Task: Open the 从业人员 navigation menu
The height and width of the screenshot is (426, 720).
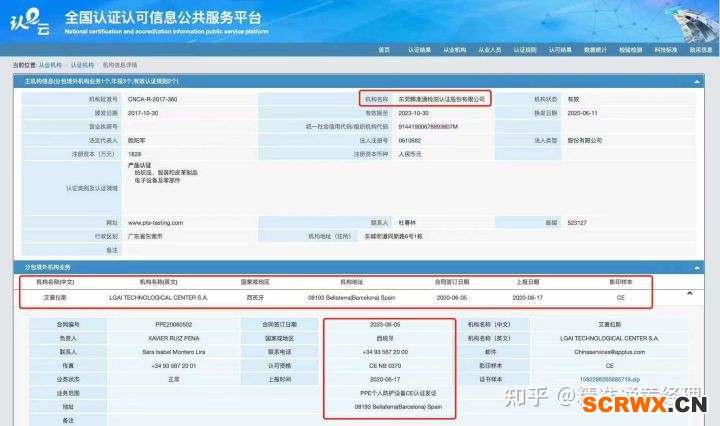Action: 489,50
